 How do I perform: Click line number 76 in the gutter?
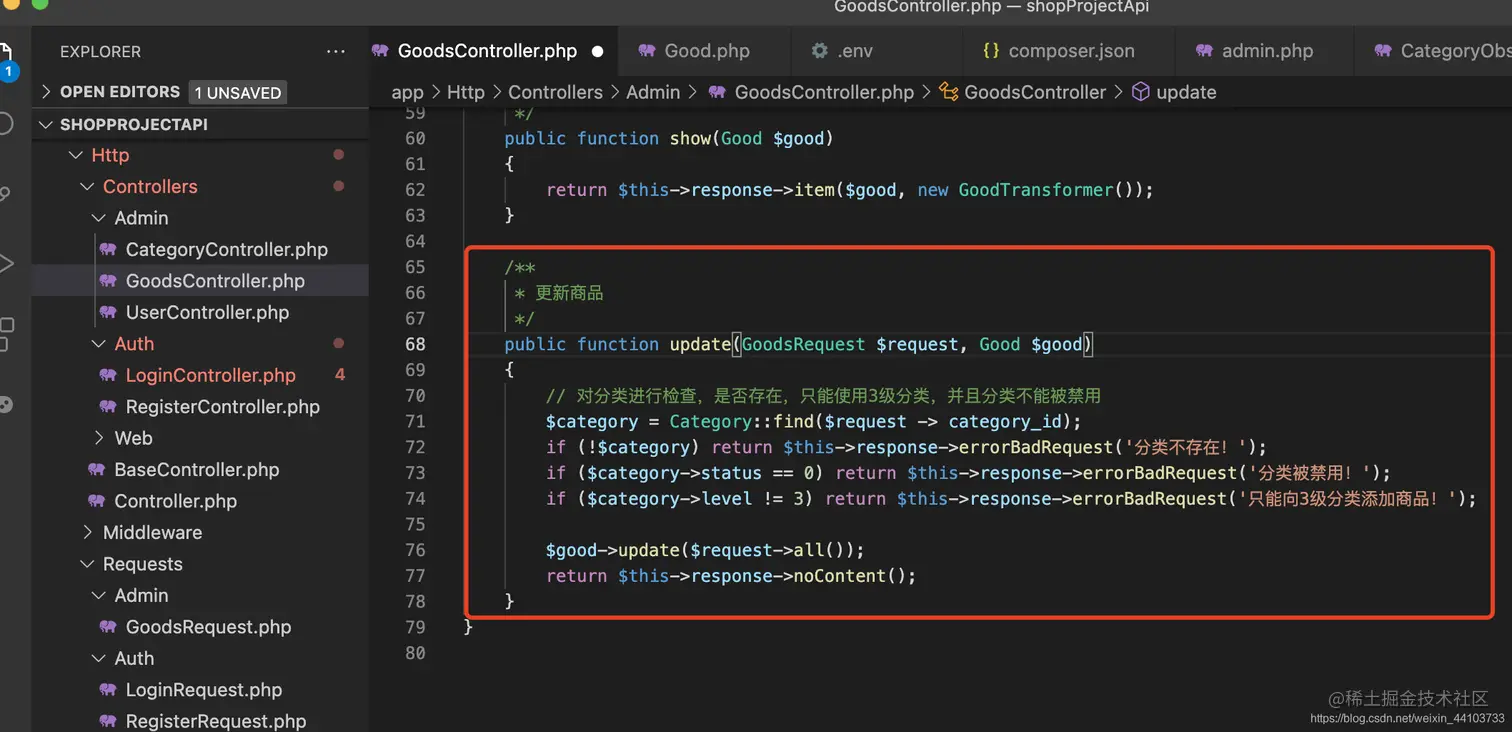coord(414,550)
